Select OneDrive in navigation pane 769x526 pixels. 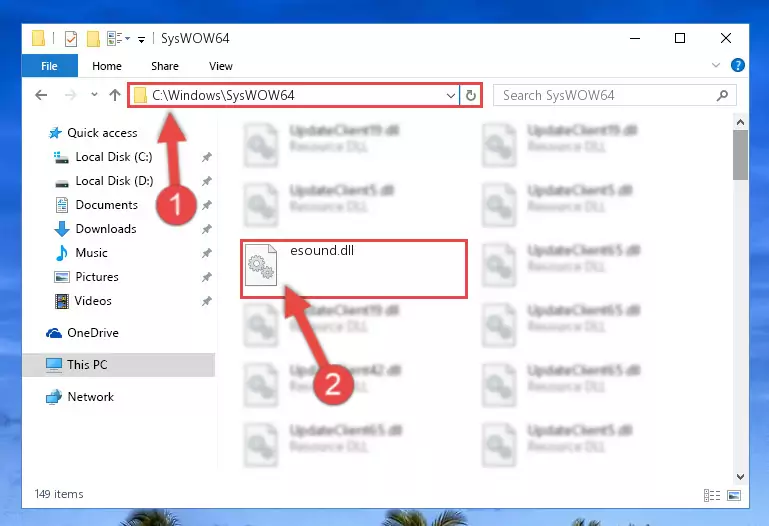[93, 333]
